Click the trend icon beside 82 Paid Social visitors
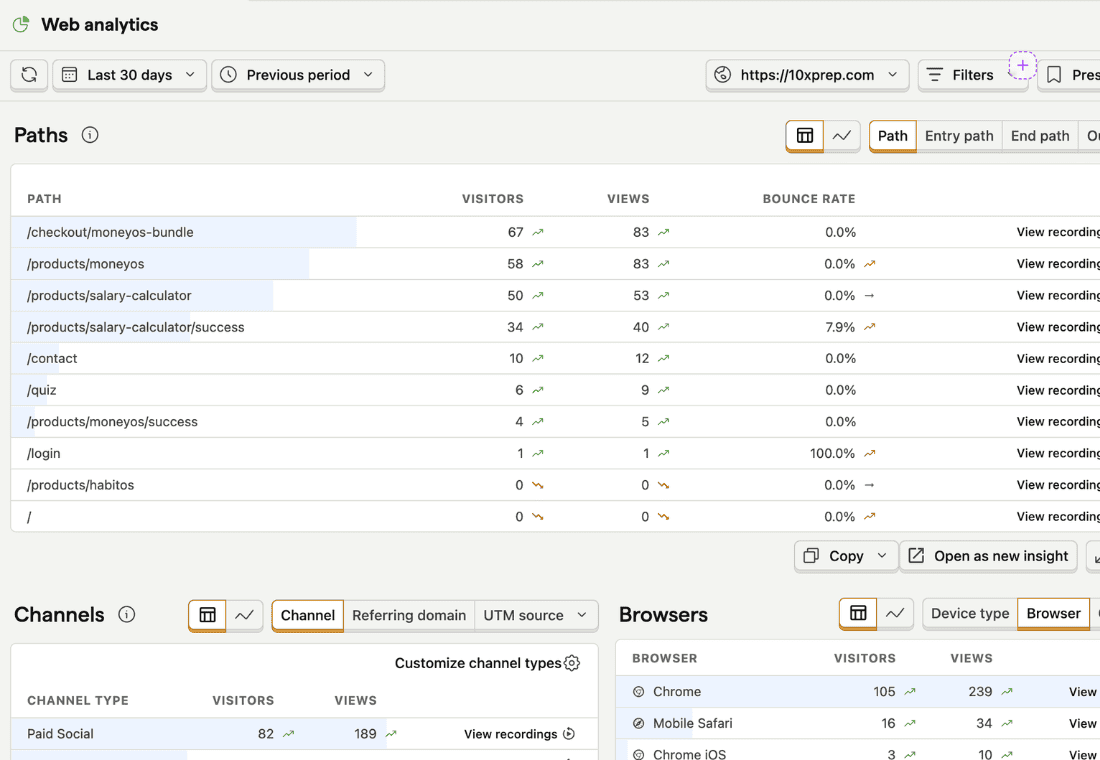Viewport: 1100px width, 760px height. 288,734
